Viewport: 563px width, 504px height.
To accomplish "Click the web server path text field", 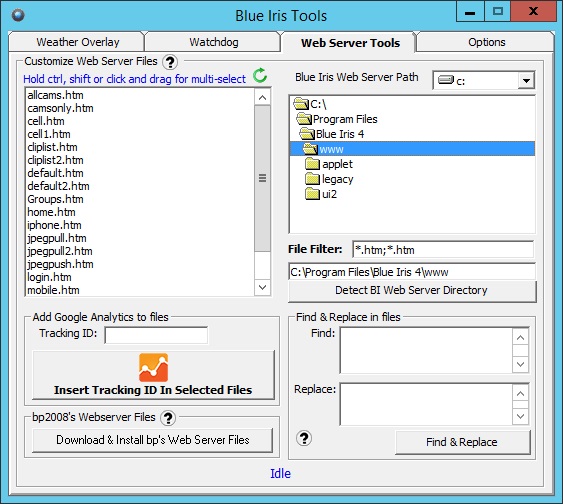I will coord(412,272).
